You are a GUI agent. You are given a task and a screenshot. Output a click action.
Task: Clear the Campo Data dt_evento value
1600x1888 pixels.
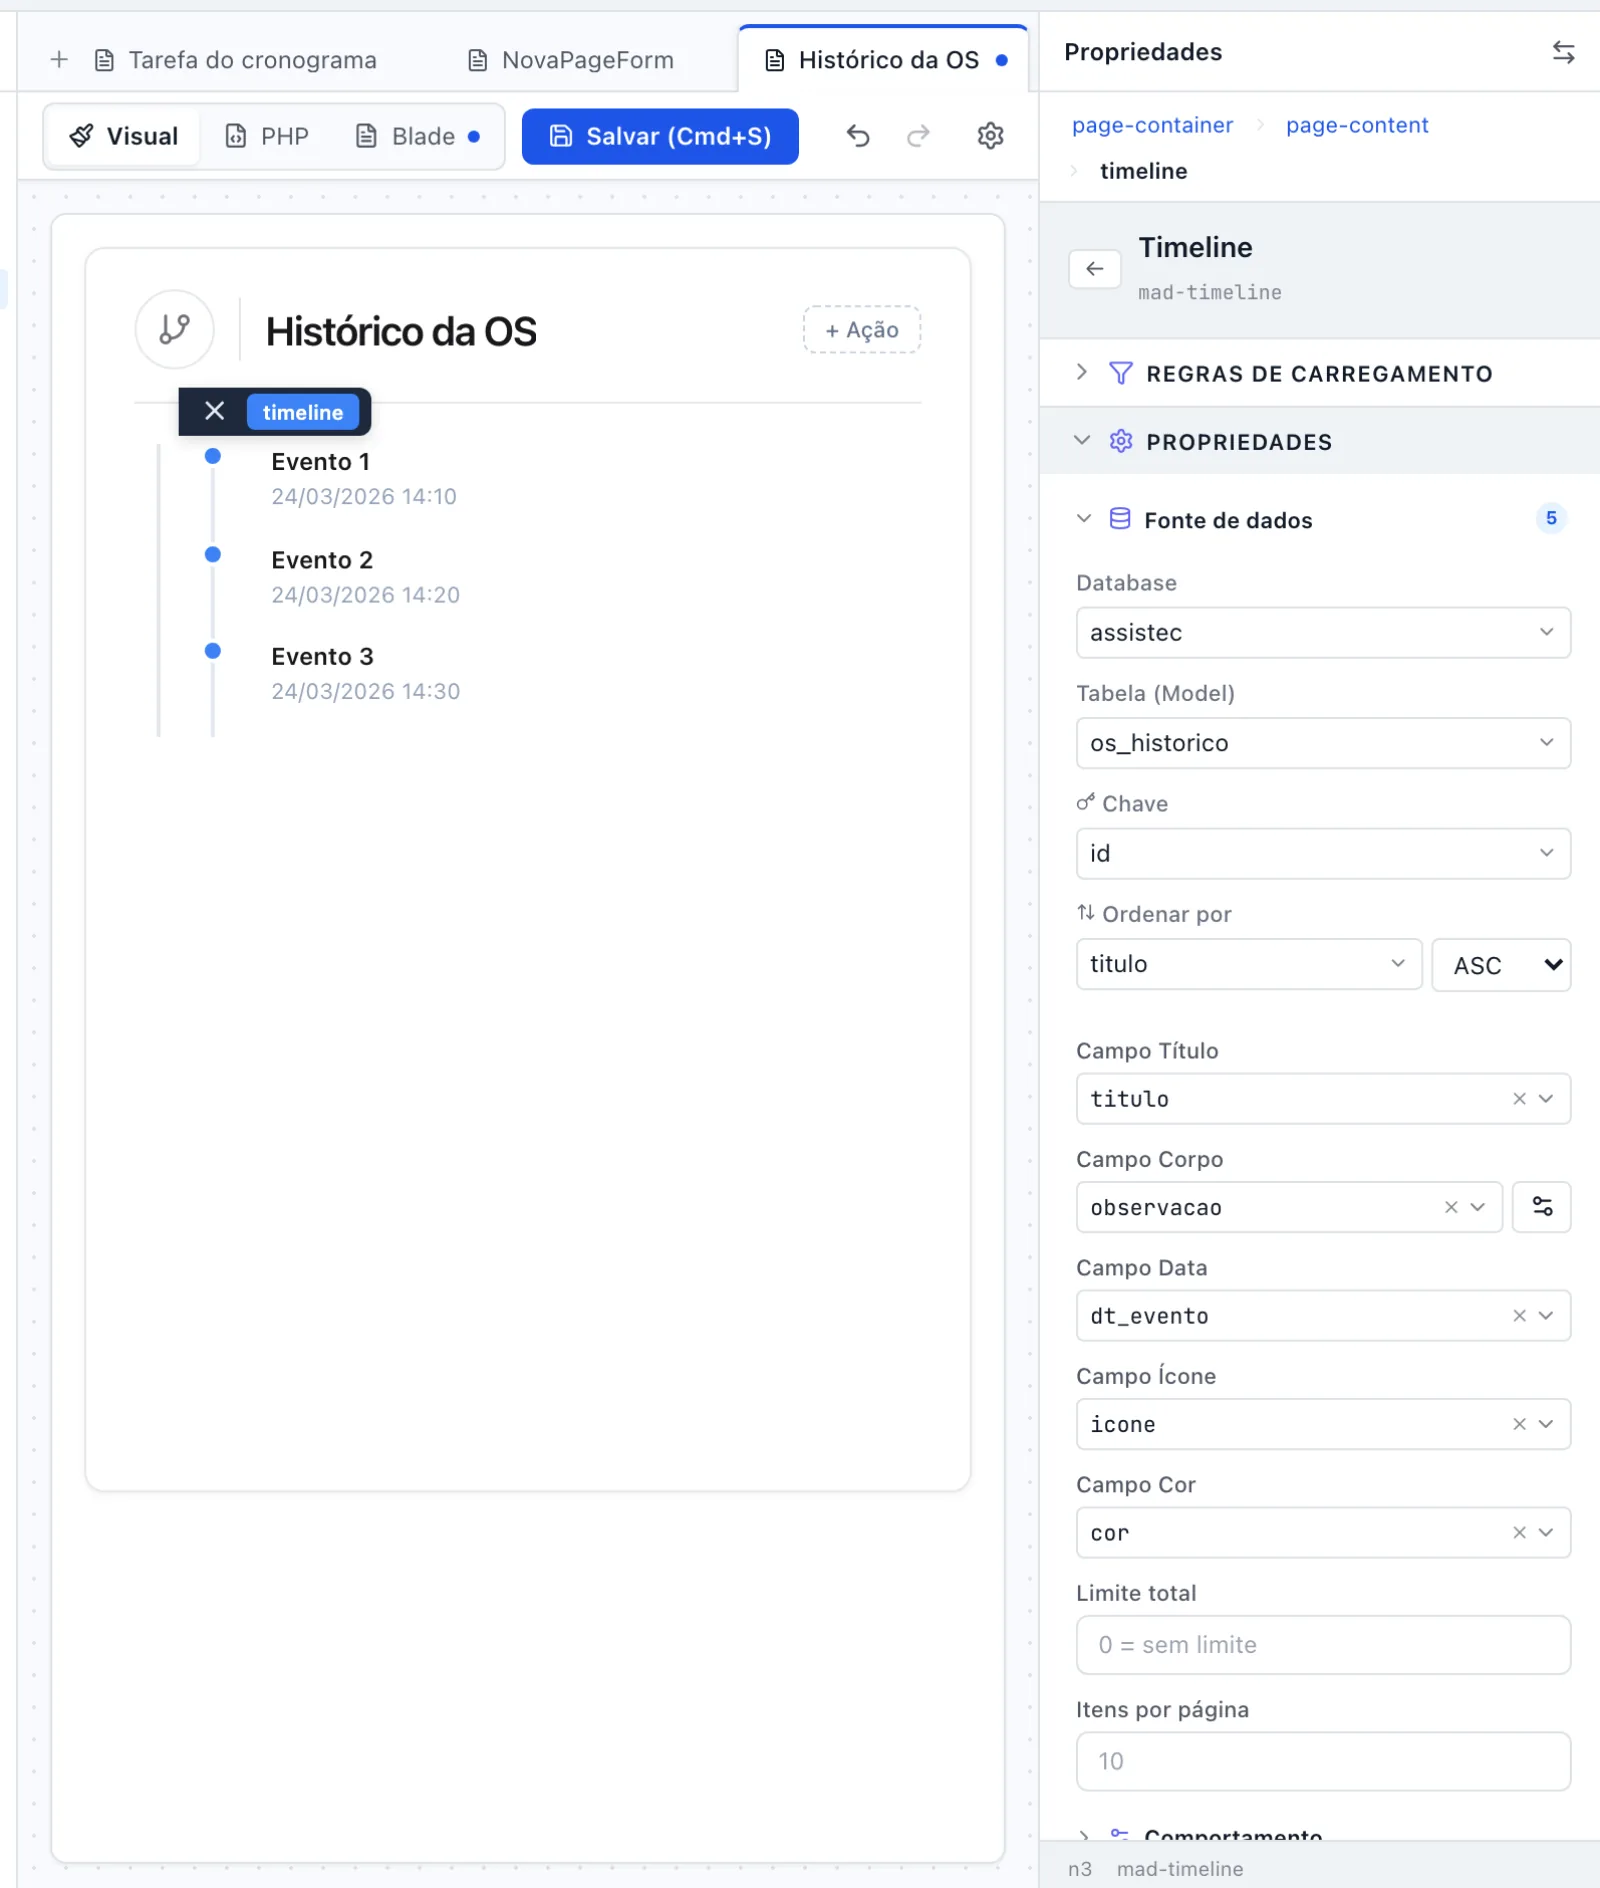click(x=1519, y=1316)
